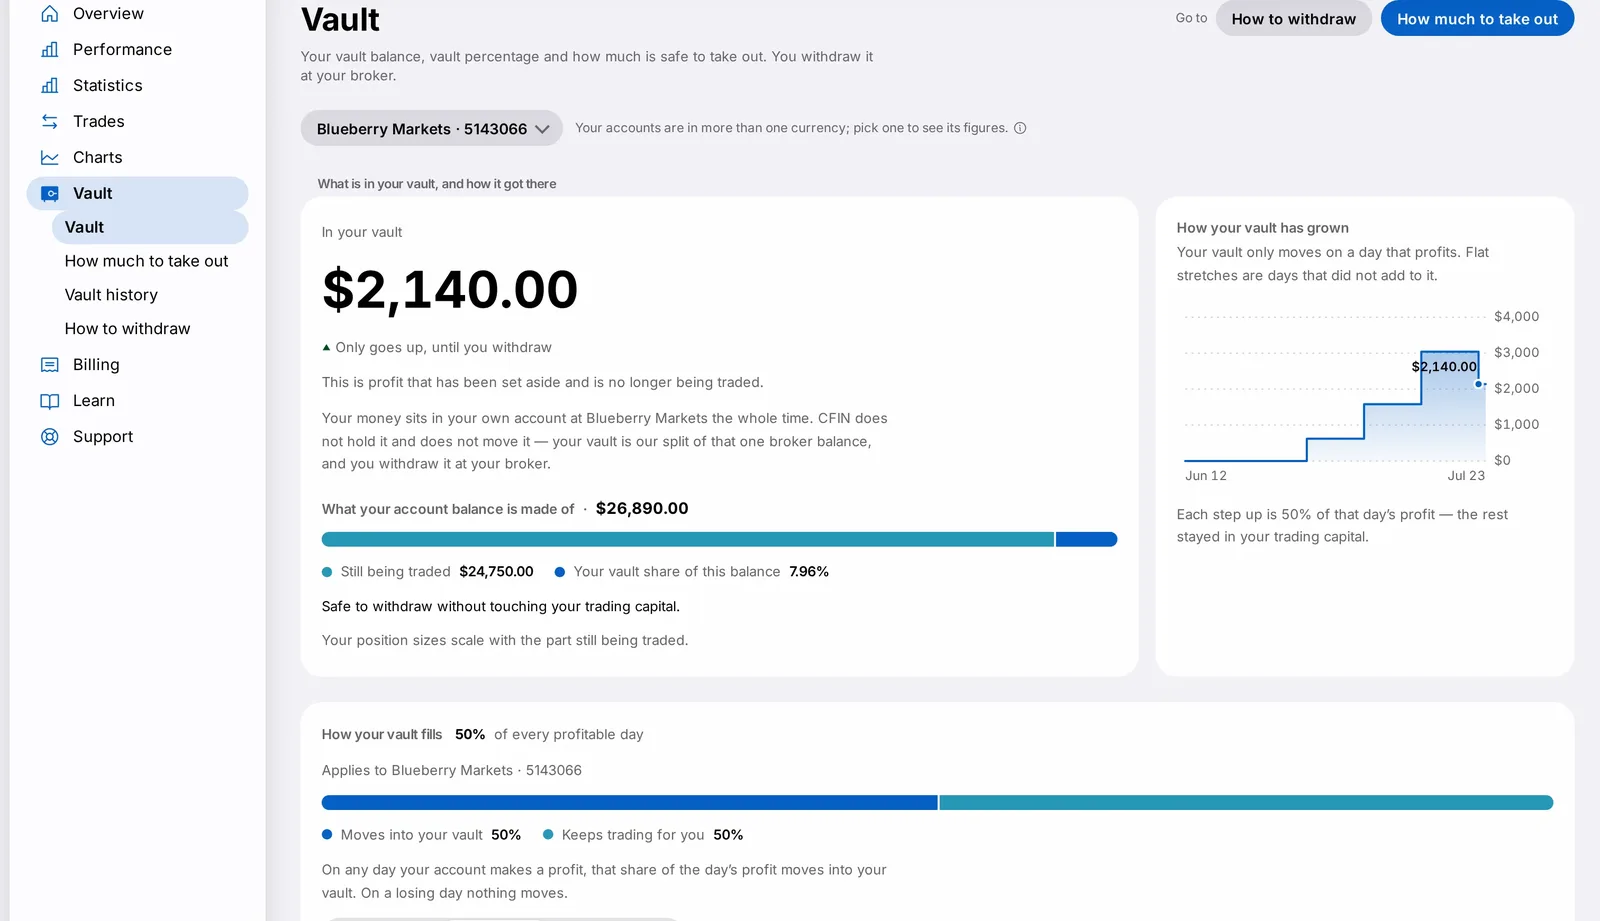Click the $4,000 chart axis label
This screenshot has width=1600, height=921.
click(1517, 317)
